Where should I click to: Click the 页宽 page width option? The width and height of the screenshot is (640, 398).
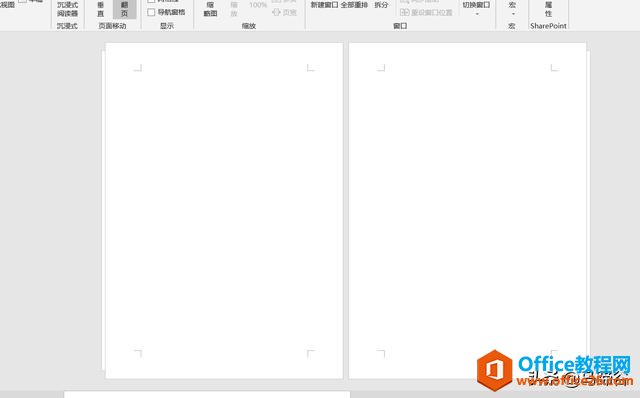tap(284, 13)
